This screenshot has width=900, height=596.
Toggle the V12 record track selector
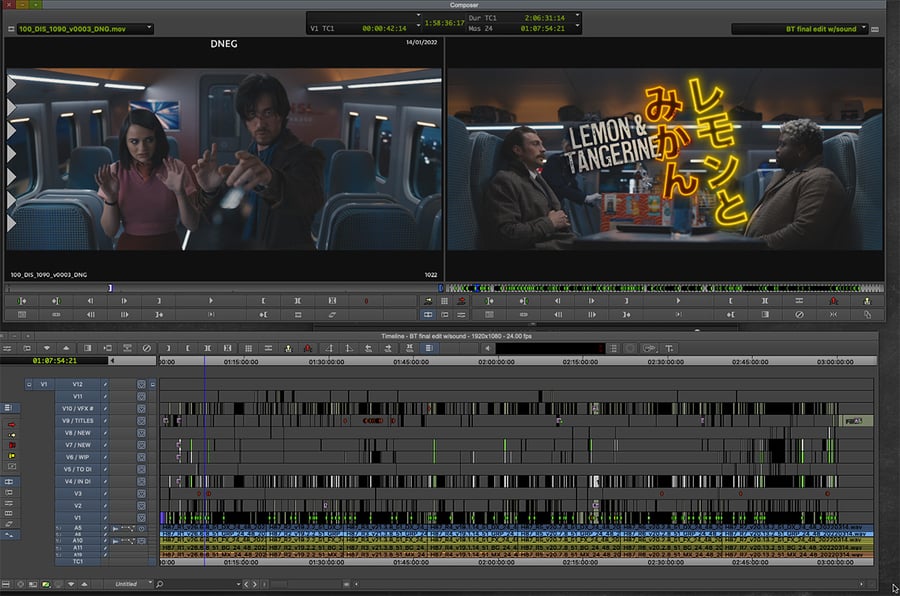pos(77,384)
